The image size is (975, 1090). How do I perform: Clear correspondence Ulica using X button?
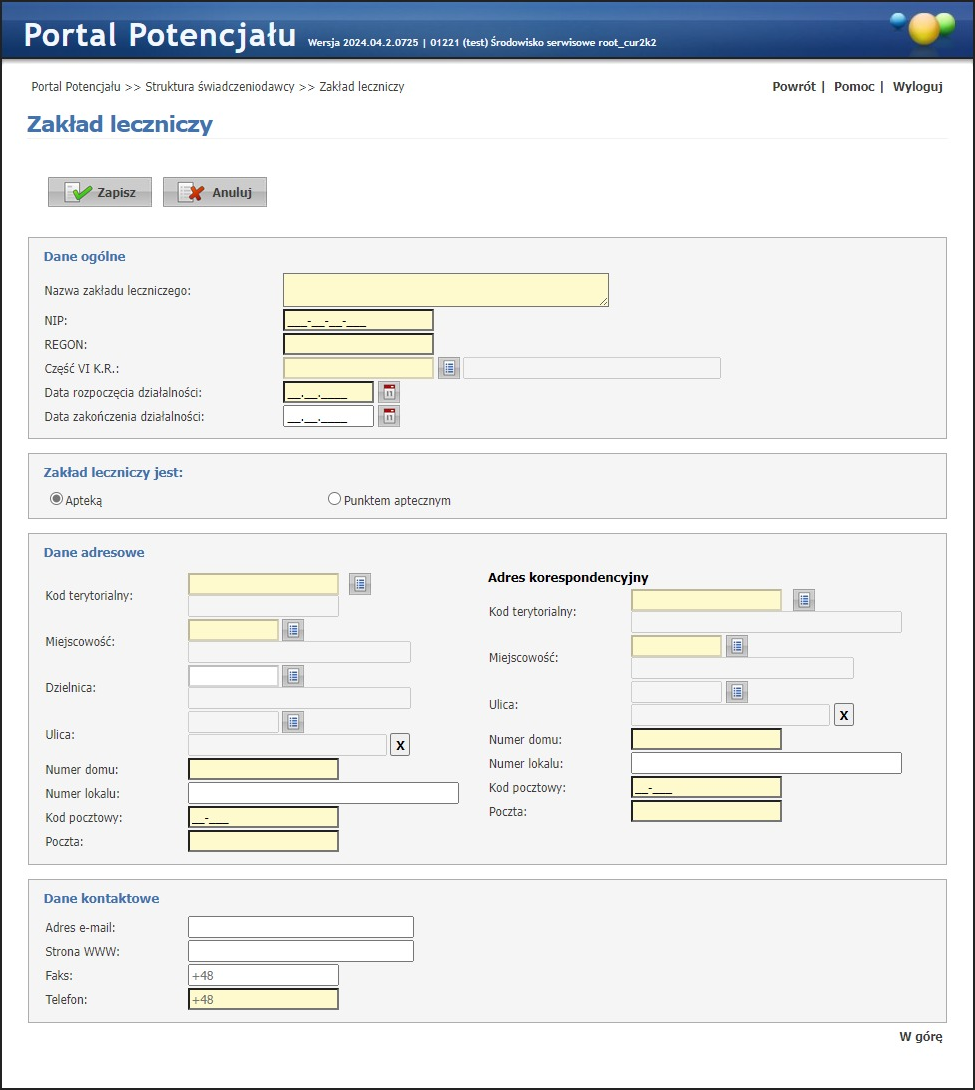pos(844,715)
